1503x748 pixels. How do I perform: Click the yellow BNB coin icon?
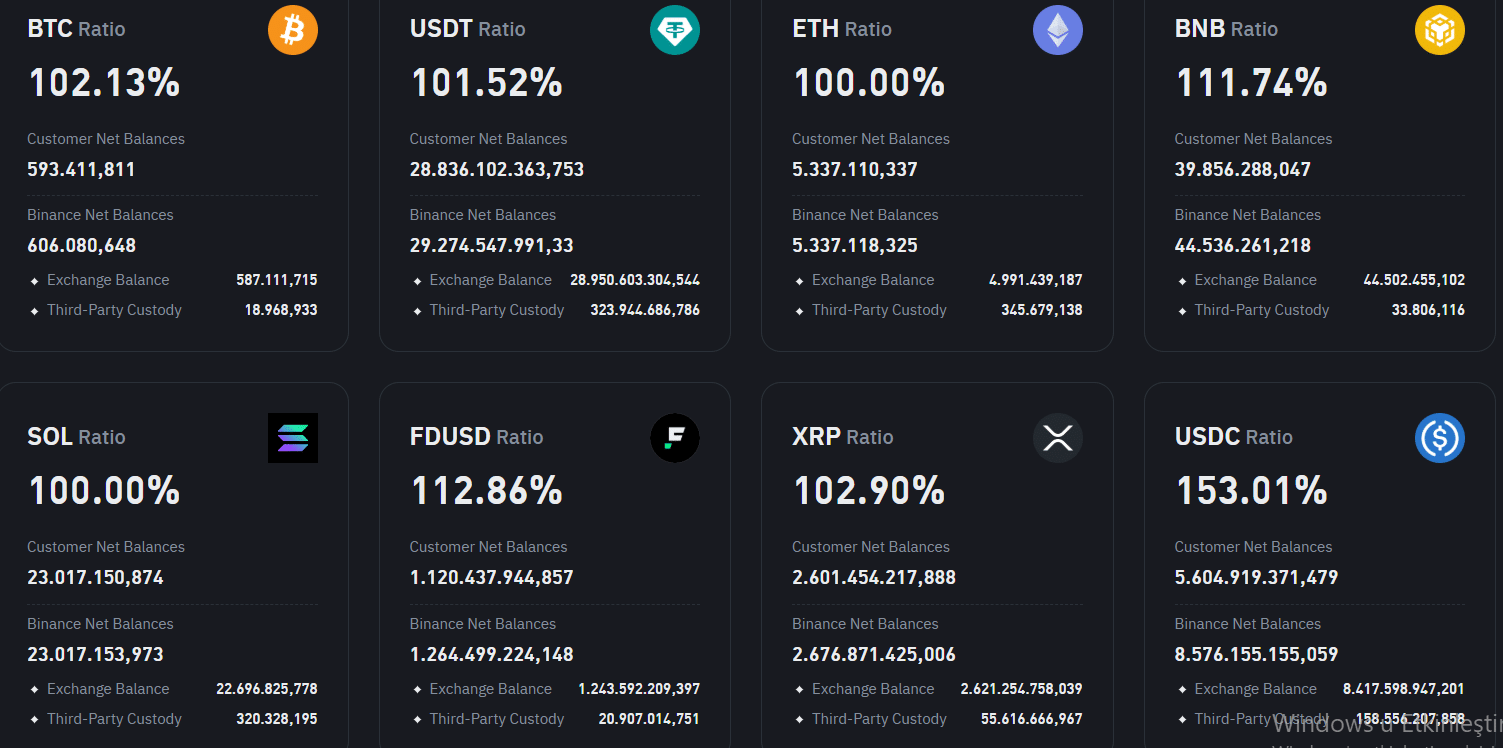click(1440, 30)
